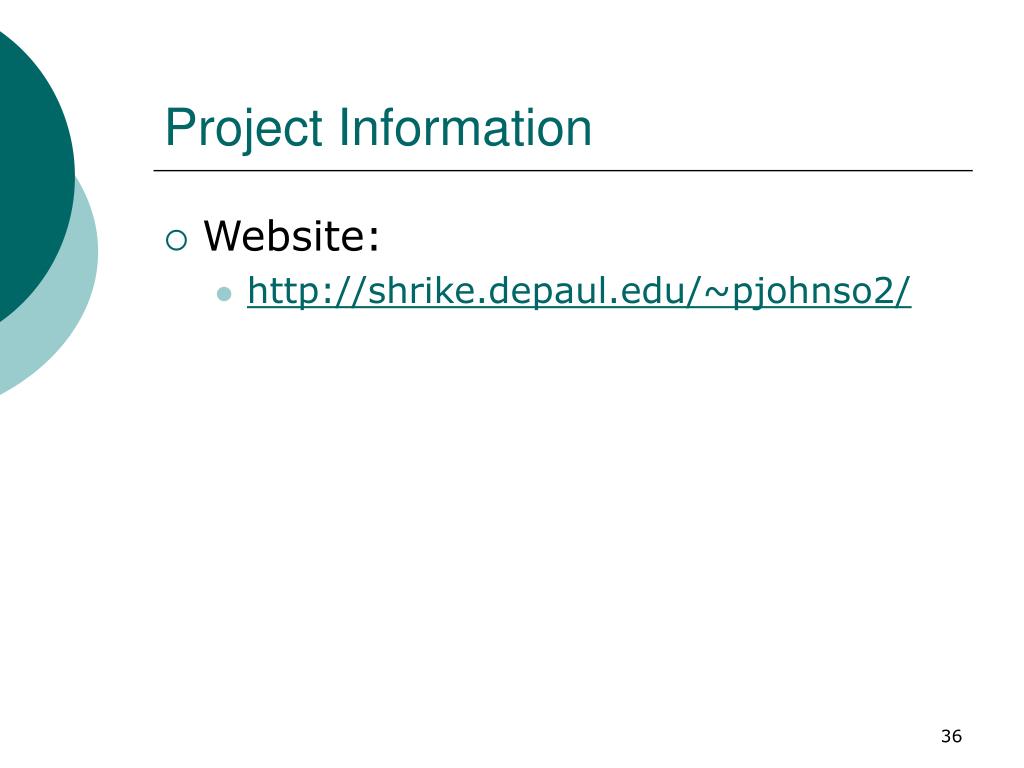Click the tilde character in the URL
Image resolution: width=1024 pixels, height=768 pixels.
[x=716, y=291]
